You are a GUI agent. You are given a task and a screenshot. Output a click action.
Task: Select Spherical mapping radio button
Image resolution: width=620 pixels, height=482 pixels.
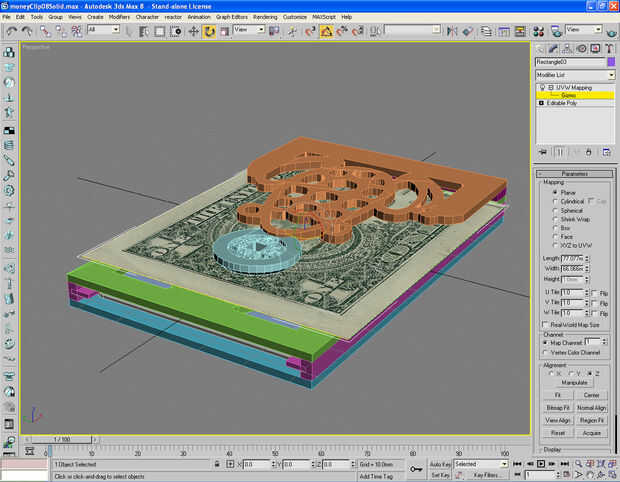(555, 211)
